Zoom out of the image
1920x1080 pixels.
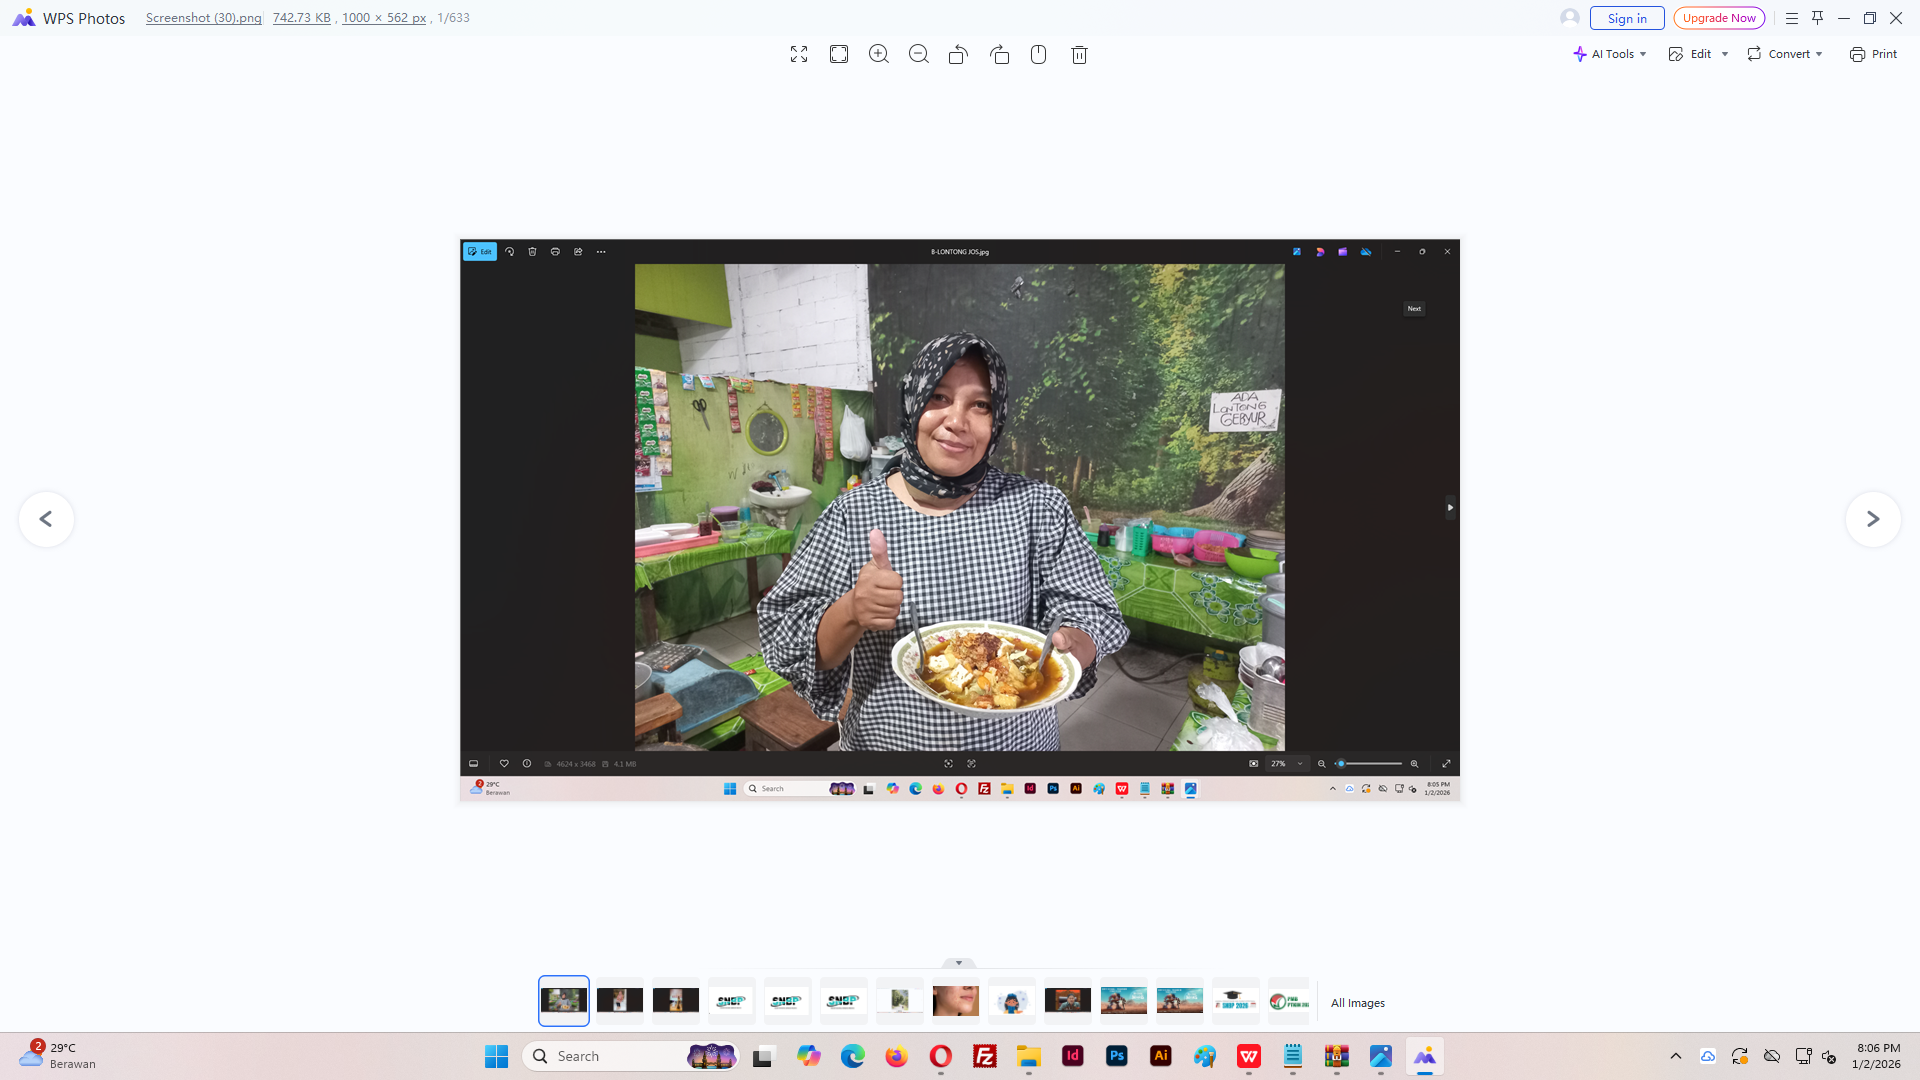click(919, 55)
